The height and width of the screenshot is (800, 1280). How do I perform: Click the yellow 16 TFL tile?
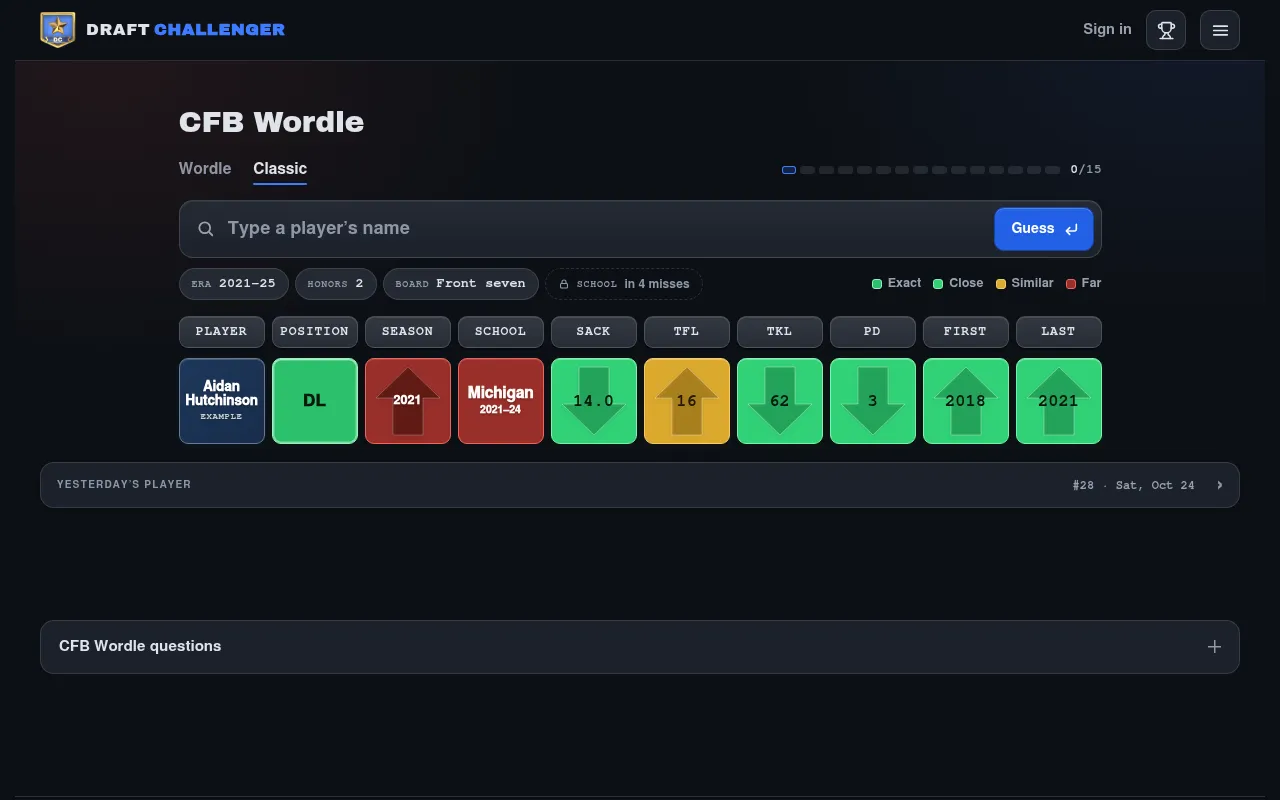[687, 401]
